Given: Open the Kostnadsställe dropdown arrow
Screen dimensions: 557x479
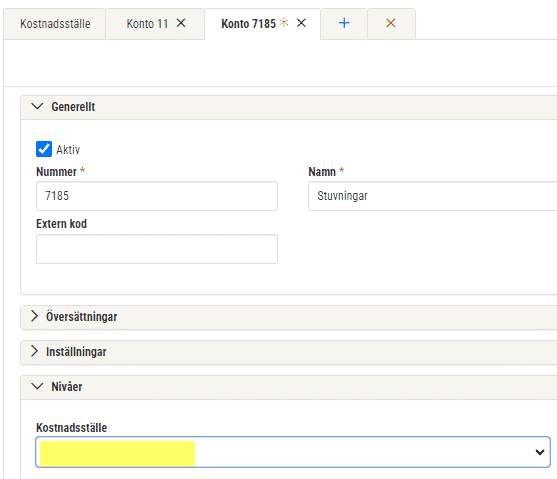Looking at the screenshot, I should coord(540,452).
